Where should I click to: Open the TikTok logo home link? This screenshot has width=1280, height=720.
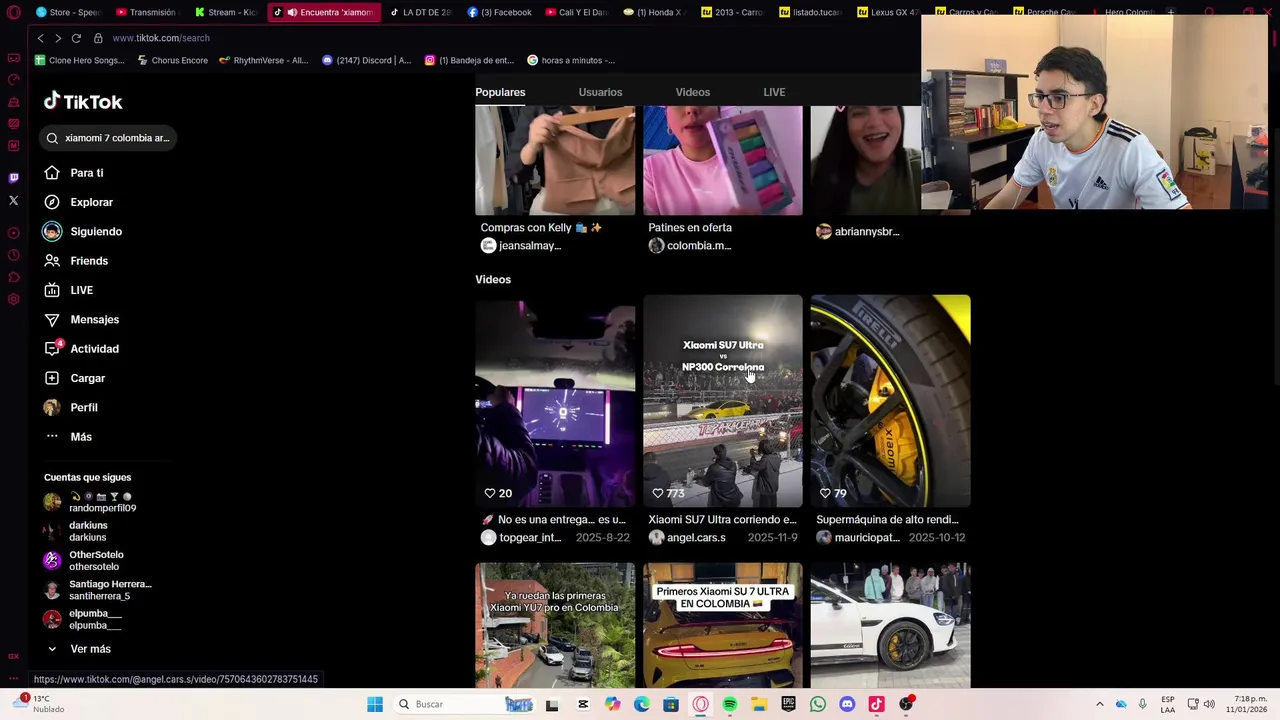pos(83,102)
